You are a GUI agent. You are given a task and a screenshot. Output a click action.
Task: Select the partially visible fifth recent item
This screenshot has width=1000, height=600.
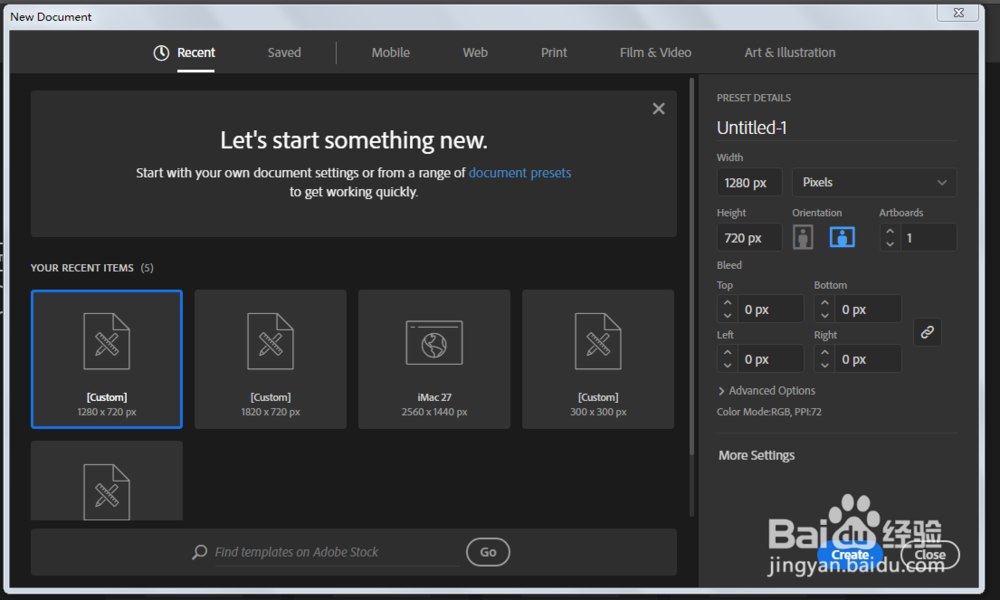click(x=107, y=481)
